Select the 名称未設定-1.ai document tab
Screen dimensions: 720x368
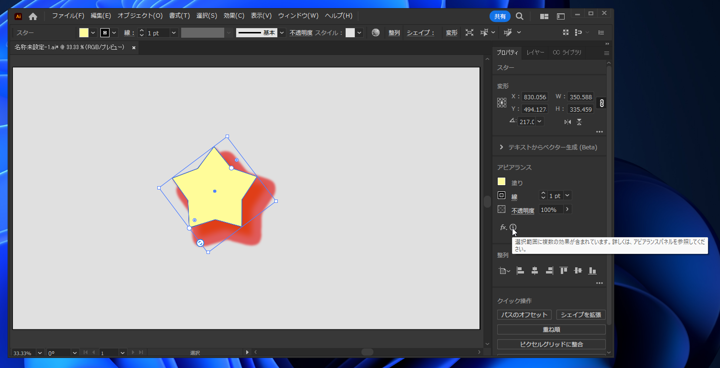(x=69, y=47)
